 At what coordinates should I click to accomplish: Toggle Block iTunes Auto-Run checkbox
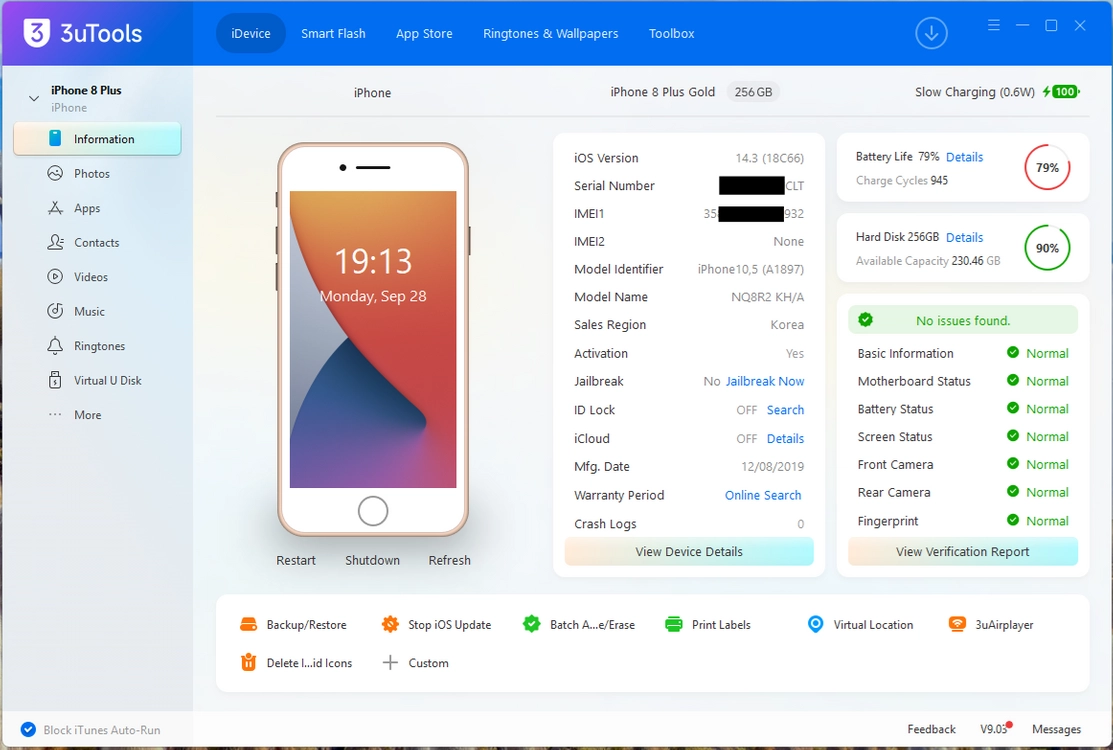point(28,729)
